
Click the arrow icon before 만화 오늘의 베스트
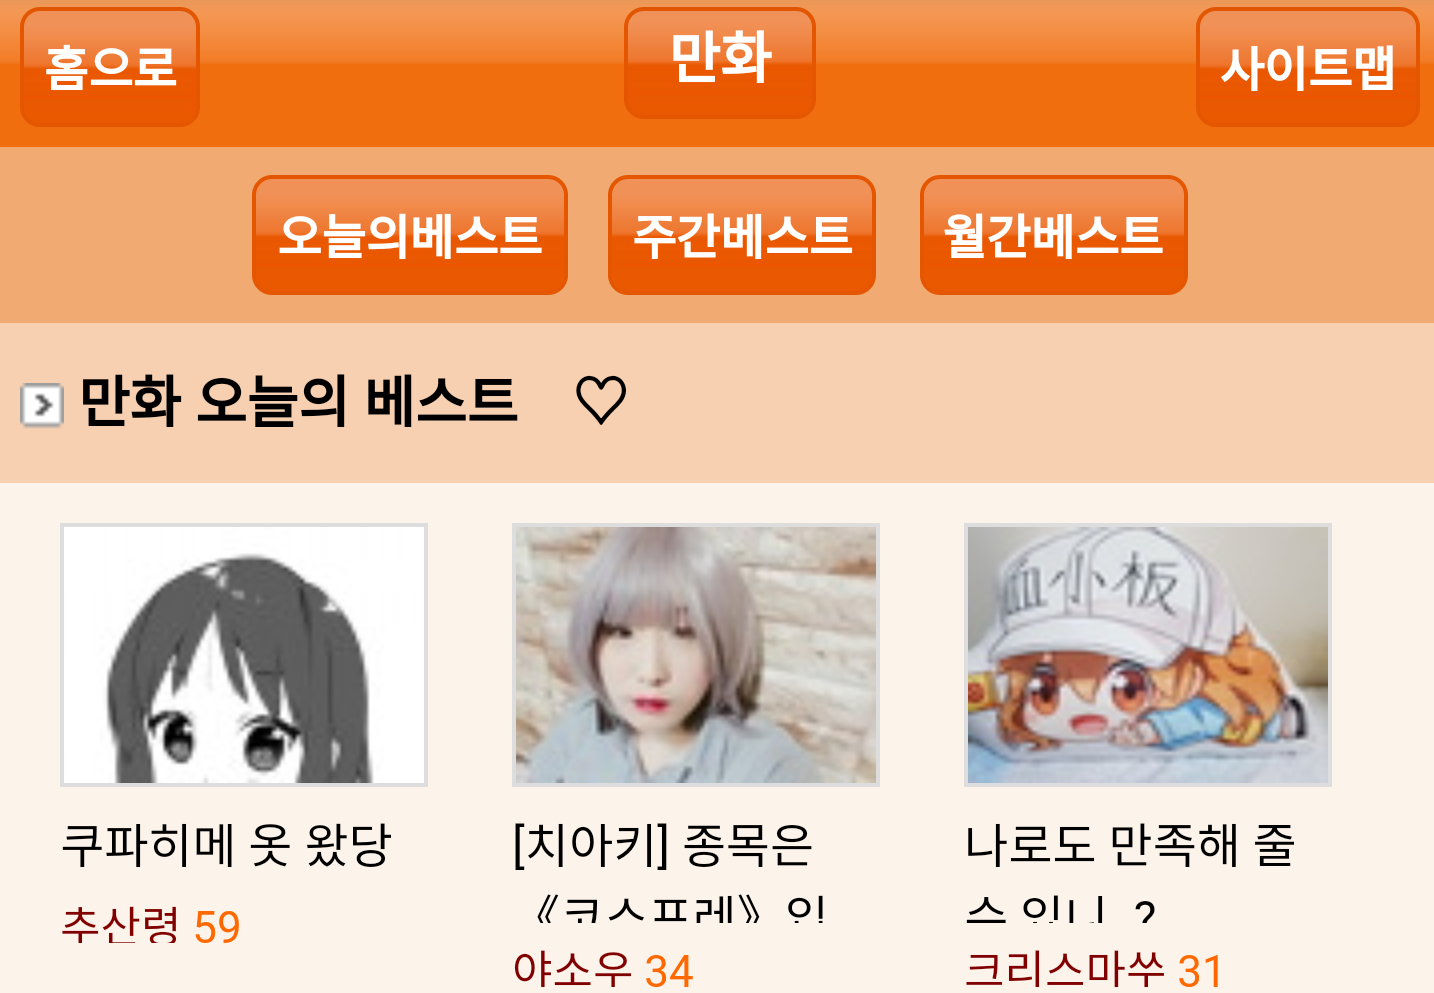tap(42, 404)
